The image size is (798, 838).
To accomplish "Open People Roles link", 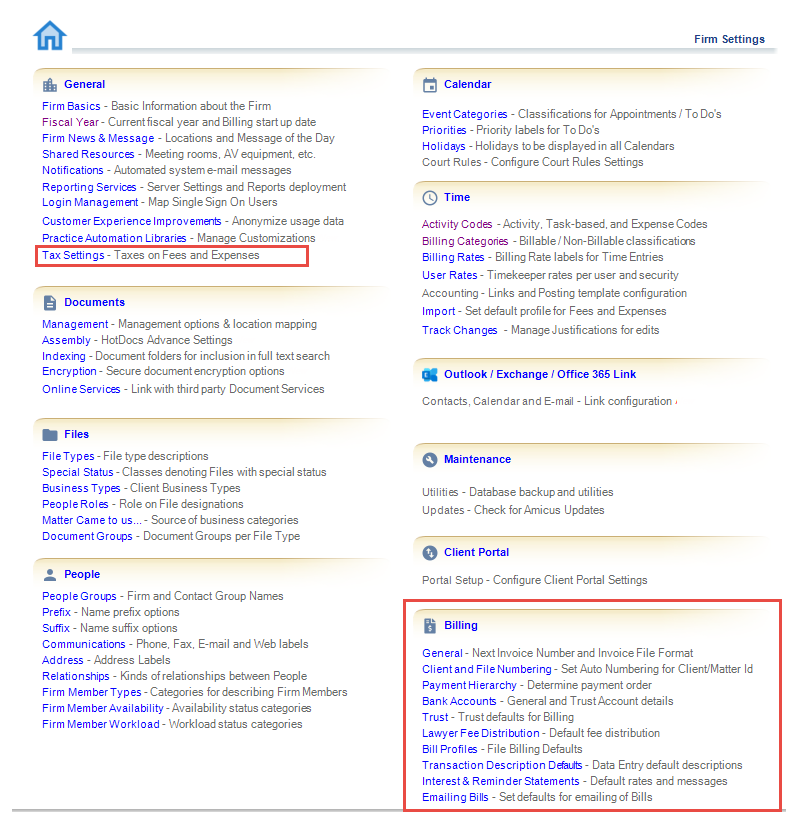I will 75,505.
